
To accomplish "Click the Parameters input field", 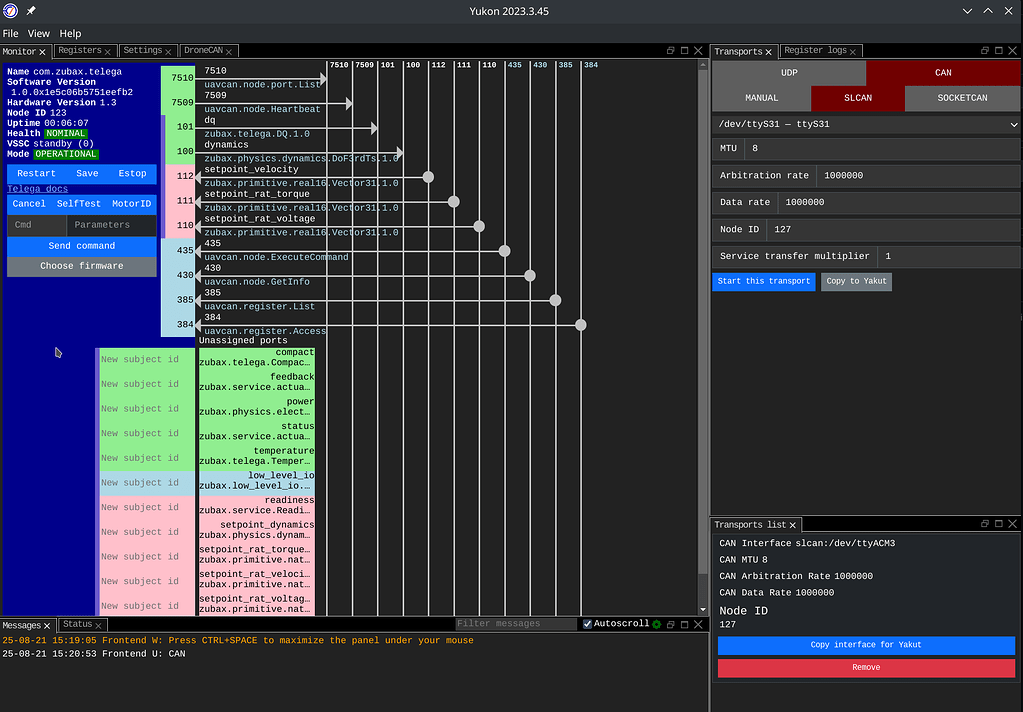I will pos(112,225).
